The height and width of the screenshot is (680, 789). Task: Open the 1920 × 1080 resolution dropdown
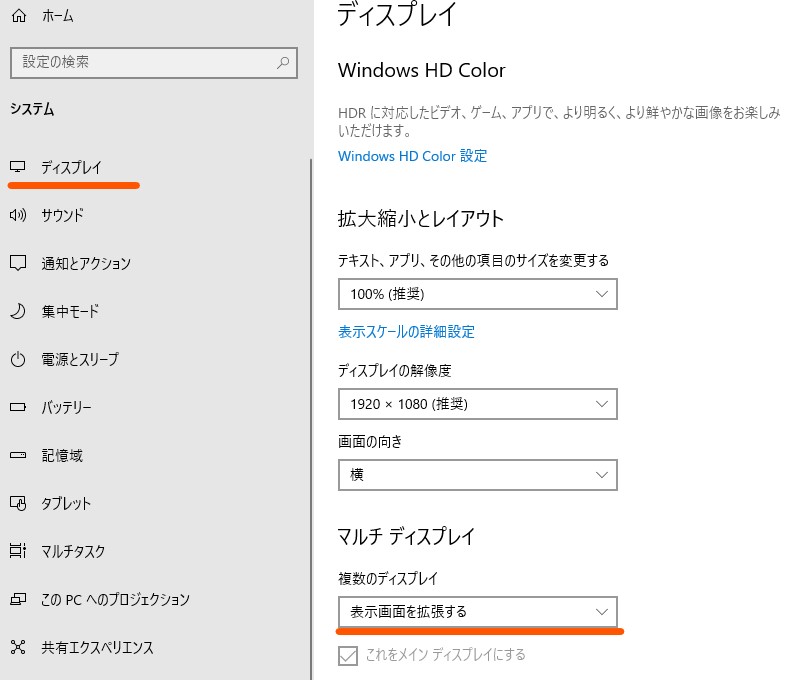(x=478, y=404)
